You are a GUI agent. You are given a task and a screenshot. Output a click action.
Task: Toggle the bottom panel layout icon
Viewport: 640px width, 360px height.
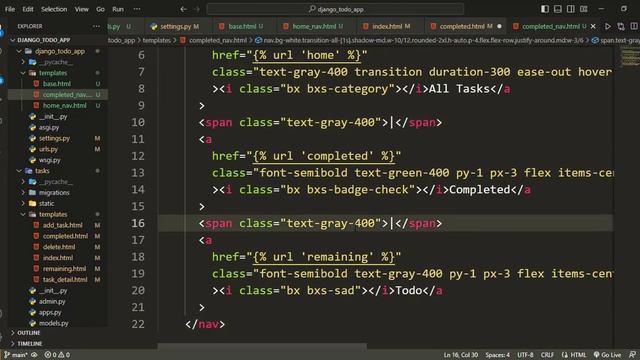click(x=558, y=9)
